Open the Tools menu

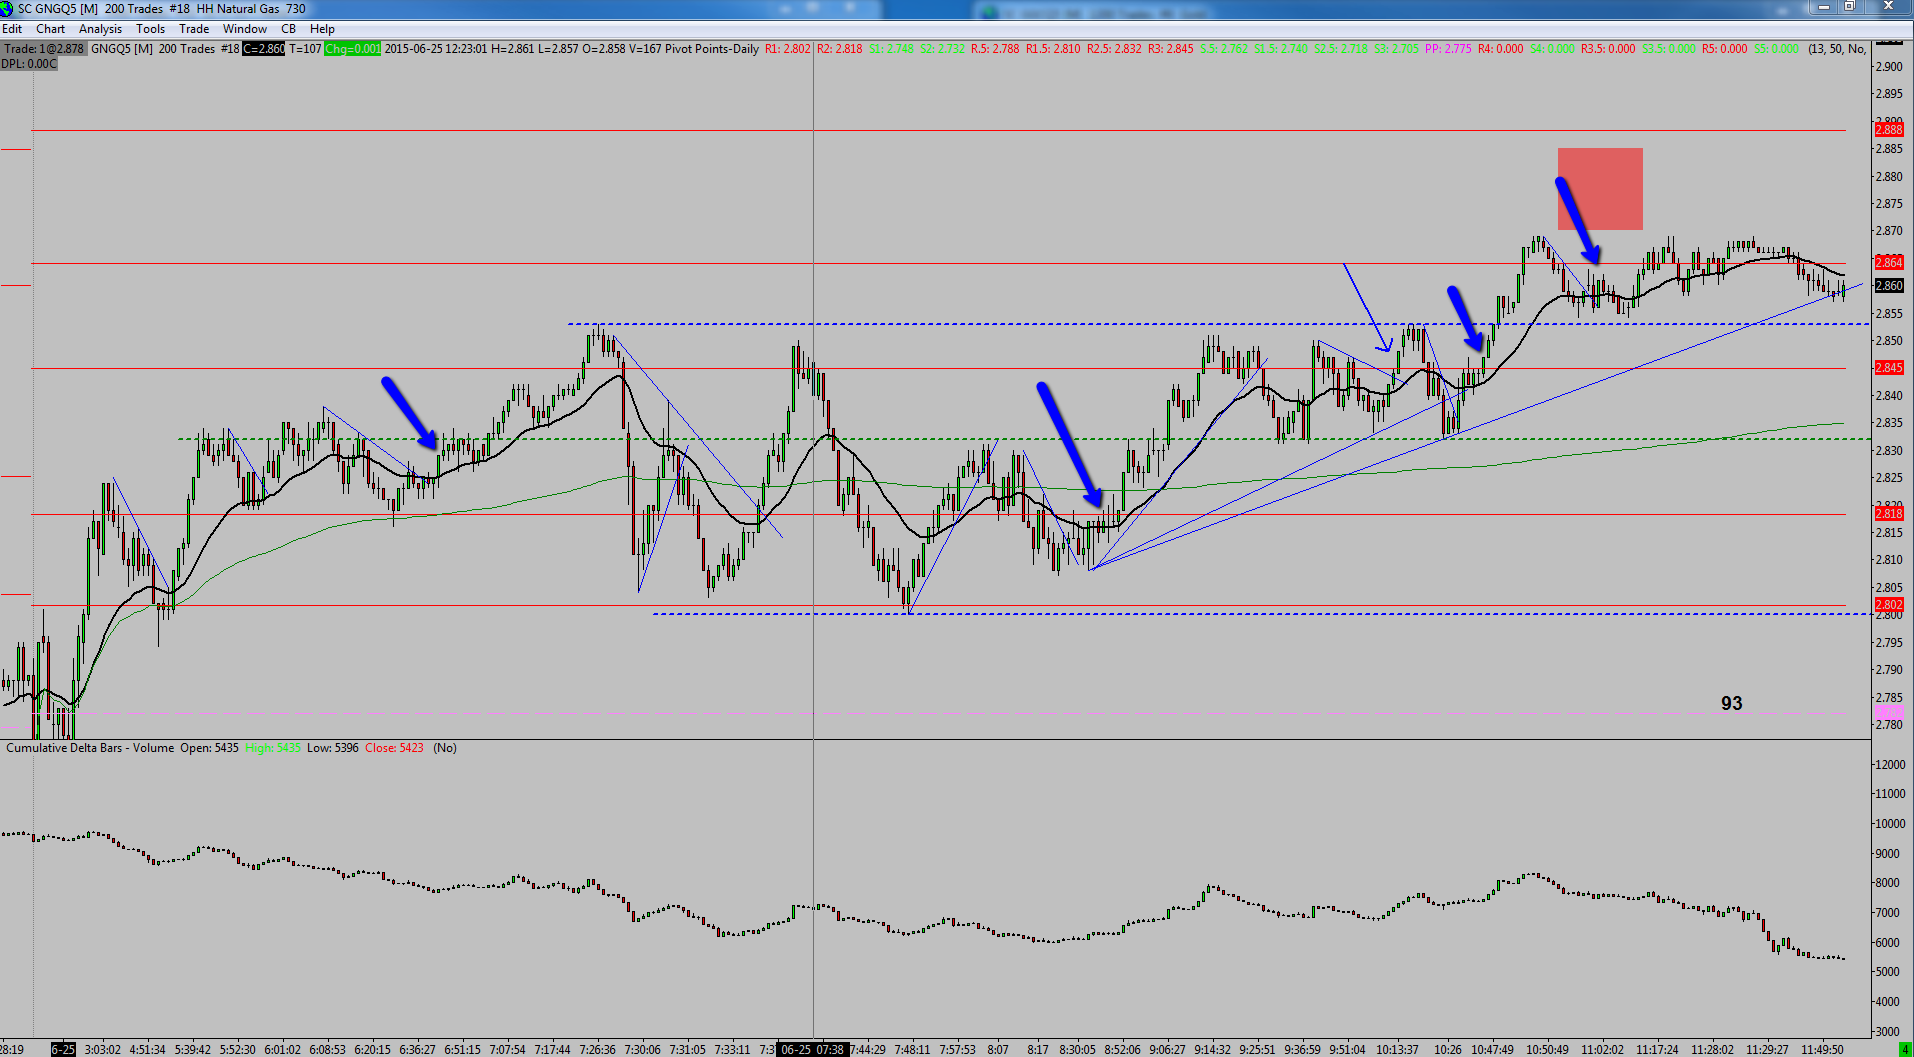150,29
